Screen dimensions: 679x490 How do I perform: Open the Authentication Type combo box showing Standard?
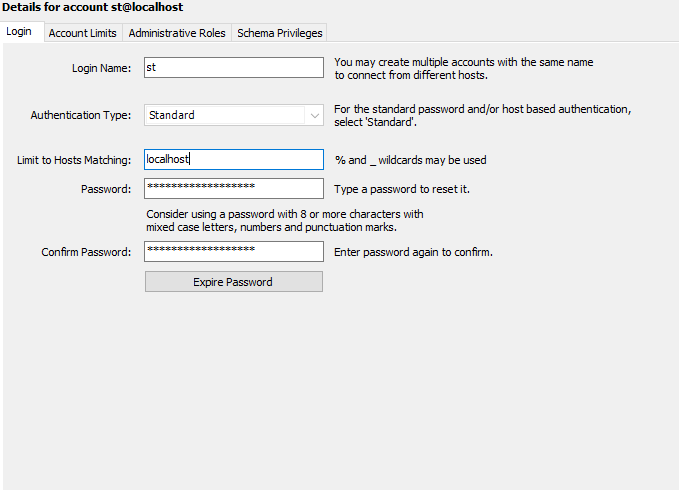coord(225,115)
